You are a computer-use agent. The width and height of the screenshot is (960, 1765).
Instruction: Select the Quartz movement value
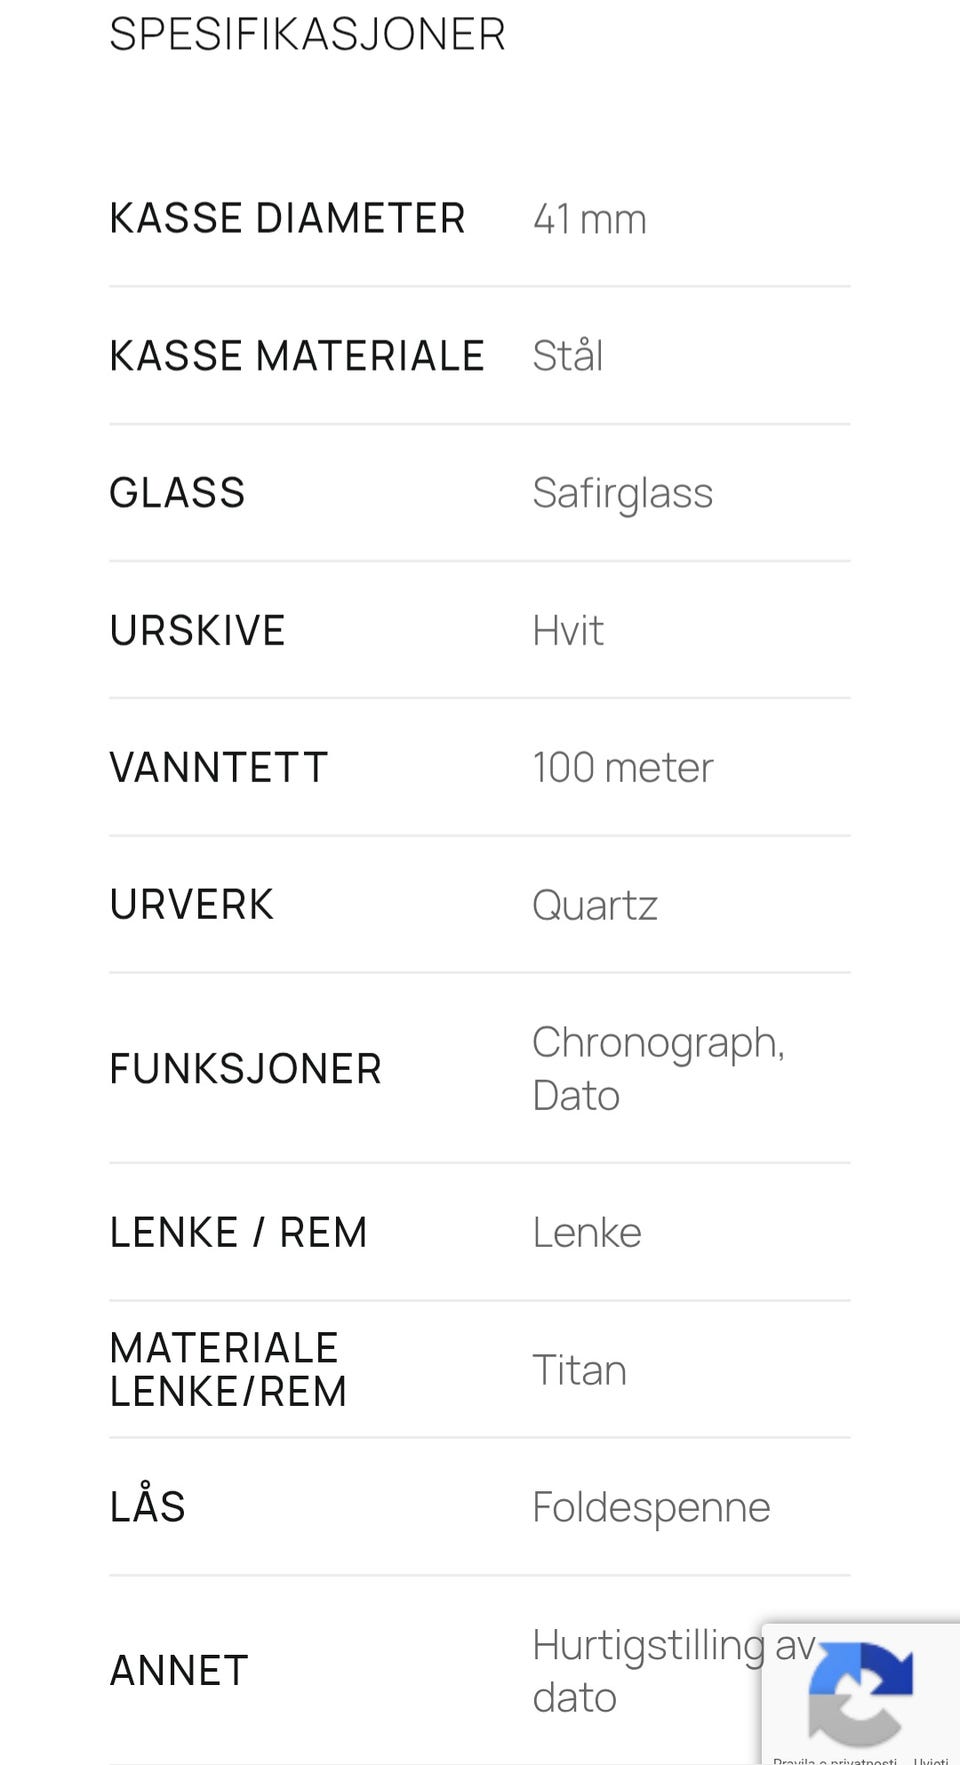tap(594, 906)
